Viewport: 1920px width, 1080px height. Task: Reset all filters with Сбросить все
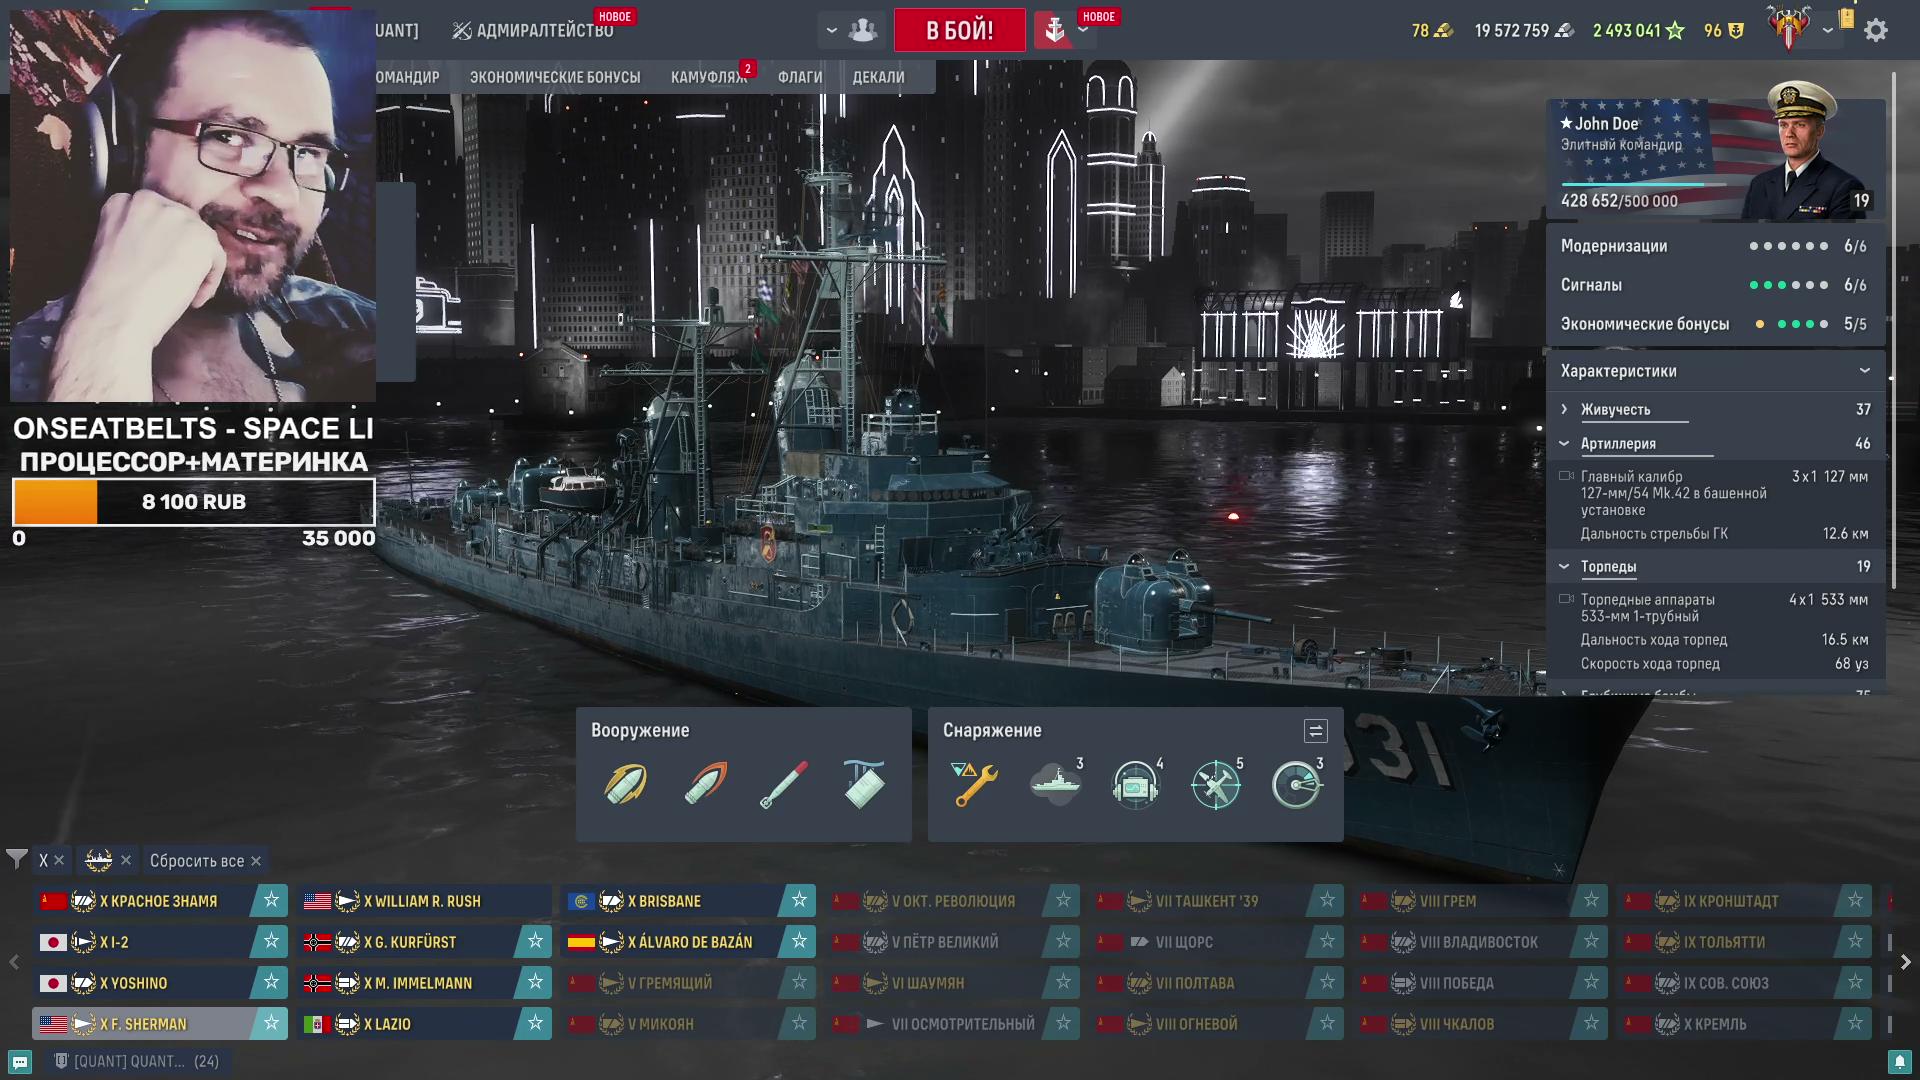coord(205,860)
